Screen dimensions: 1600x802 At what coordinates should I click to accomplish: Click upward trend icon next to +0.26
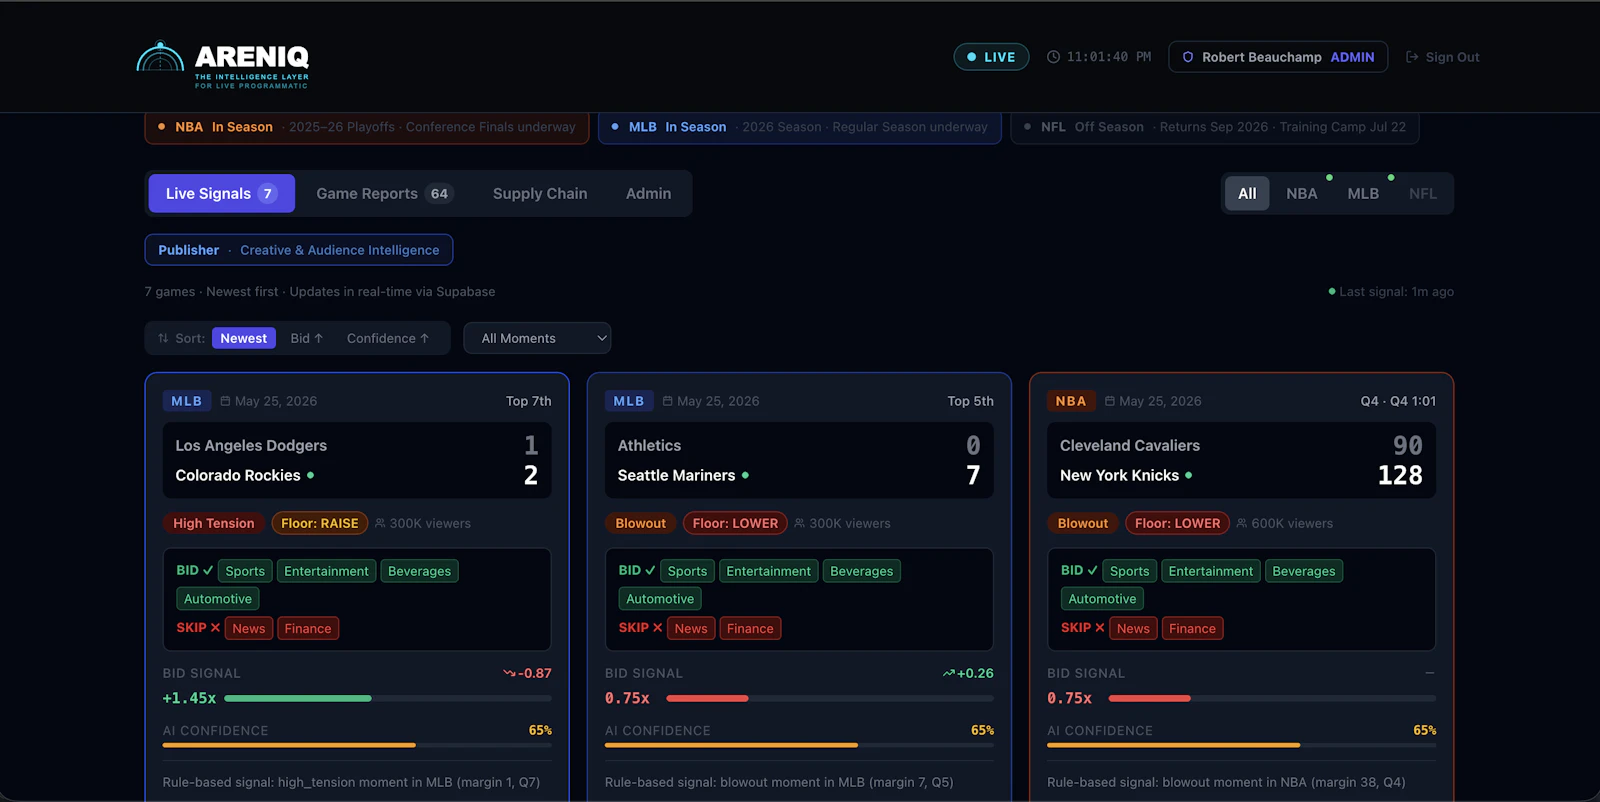tap(949, 673)
